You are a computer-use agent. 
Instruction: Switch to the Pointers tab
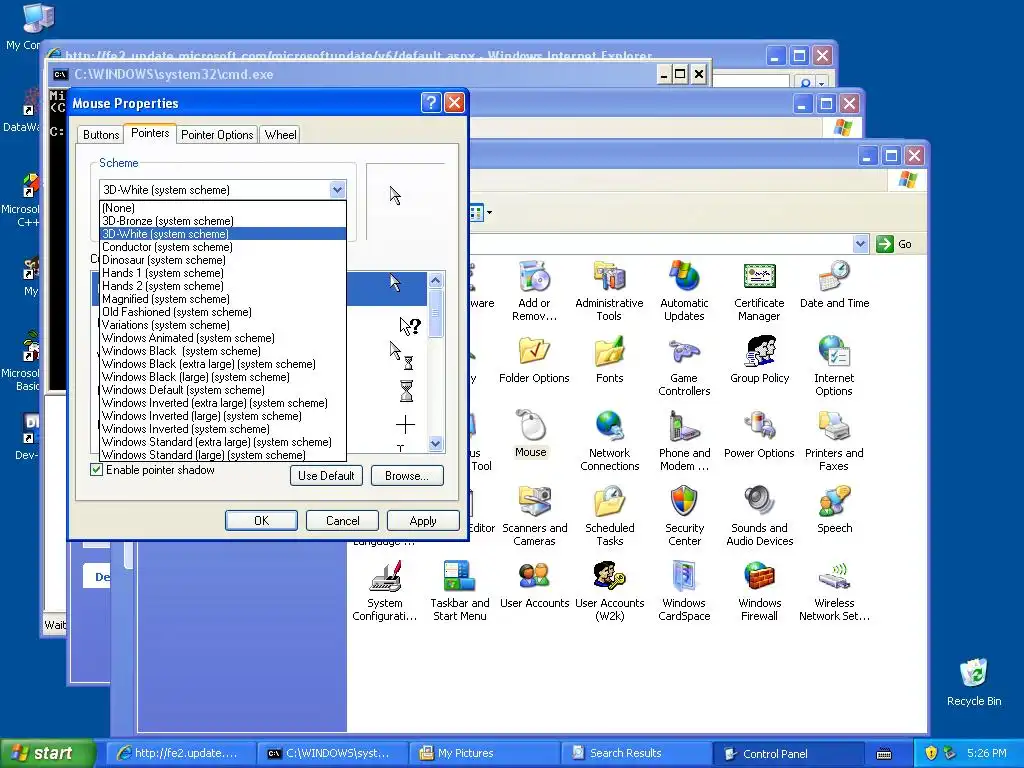[x=150, y=133]
